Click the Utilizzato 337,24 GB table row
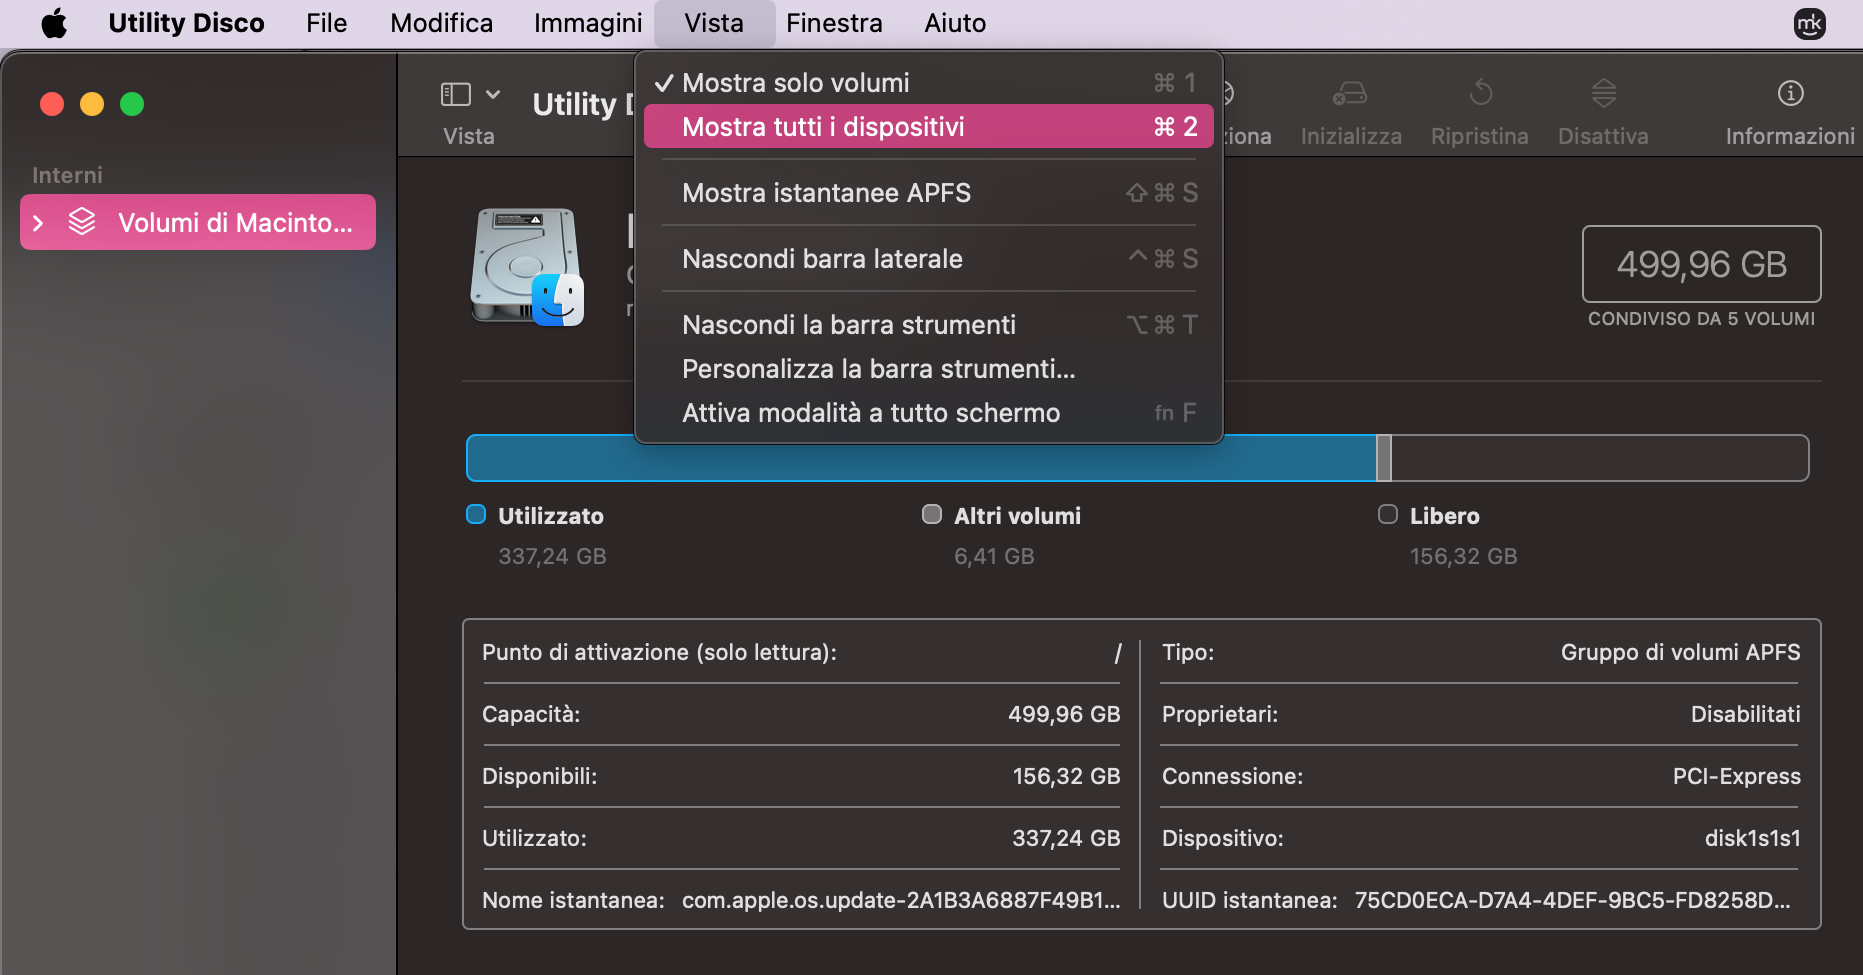1863x975 pixels. pos(801,839)
